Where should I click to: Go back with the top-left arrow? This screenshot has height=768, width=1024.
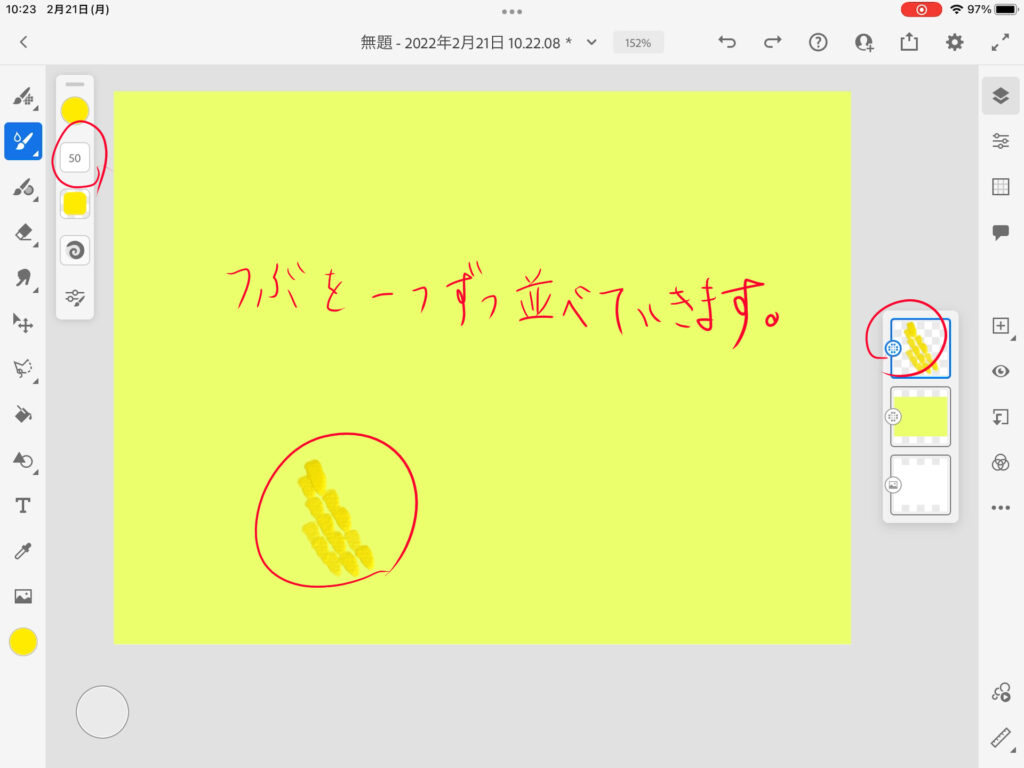(x=24, y=42)
